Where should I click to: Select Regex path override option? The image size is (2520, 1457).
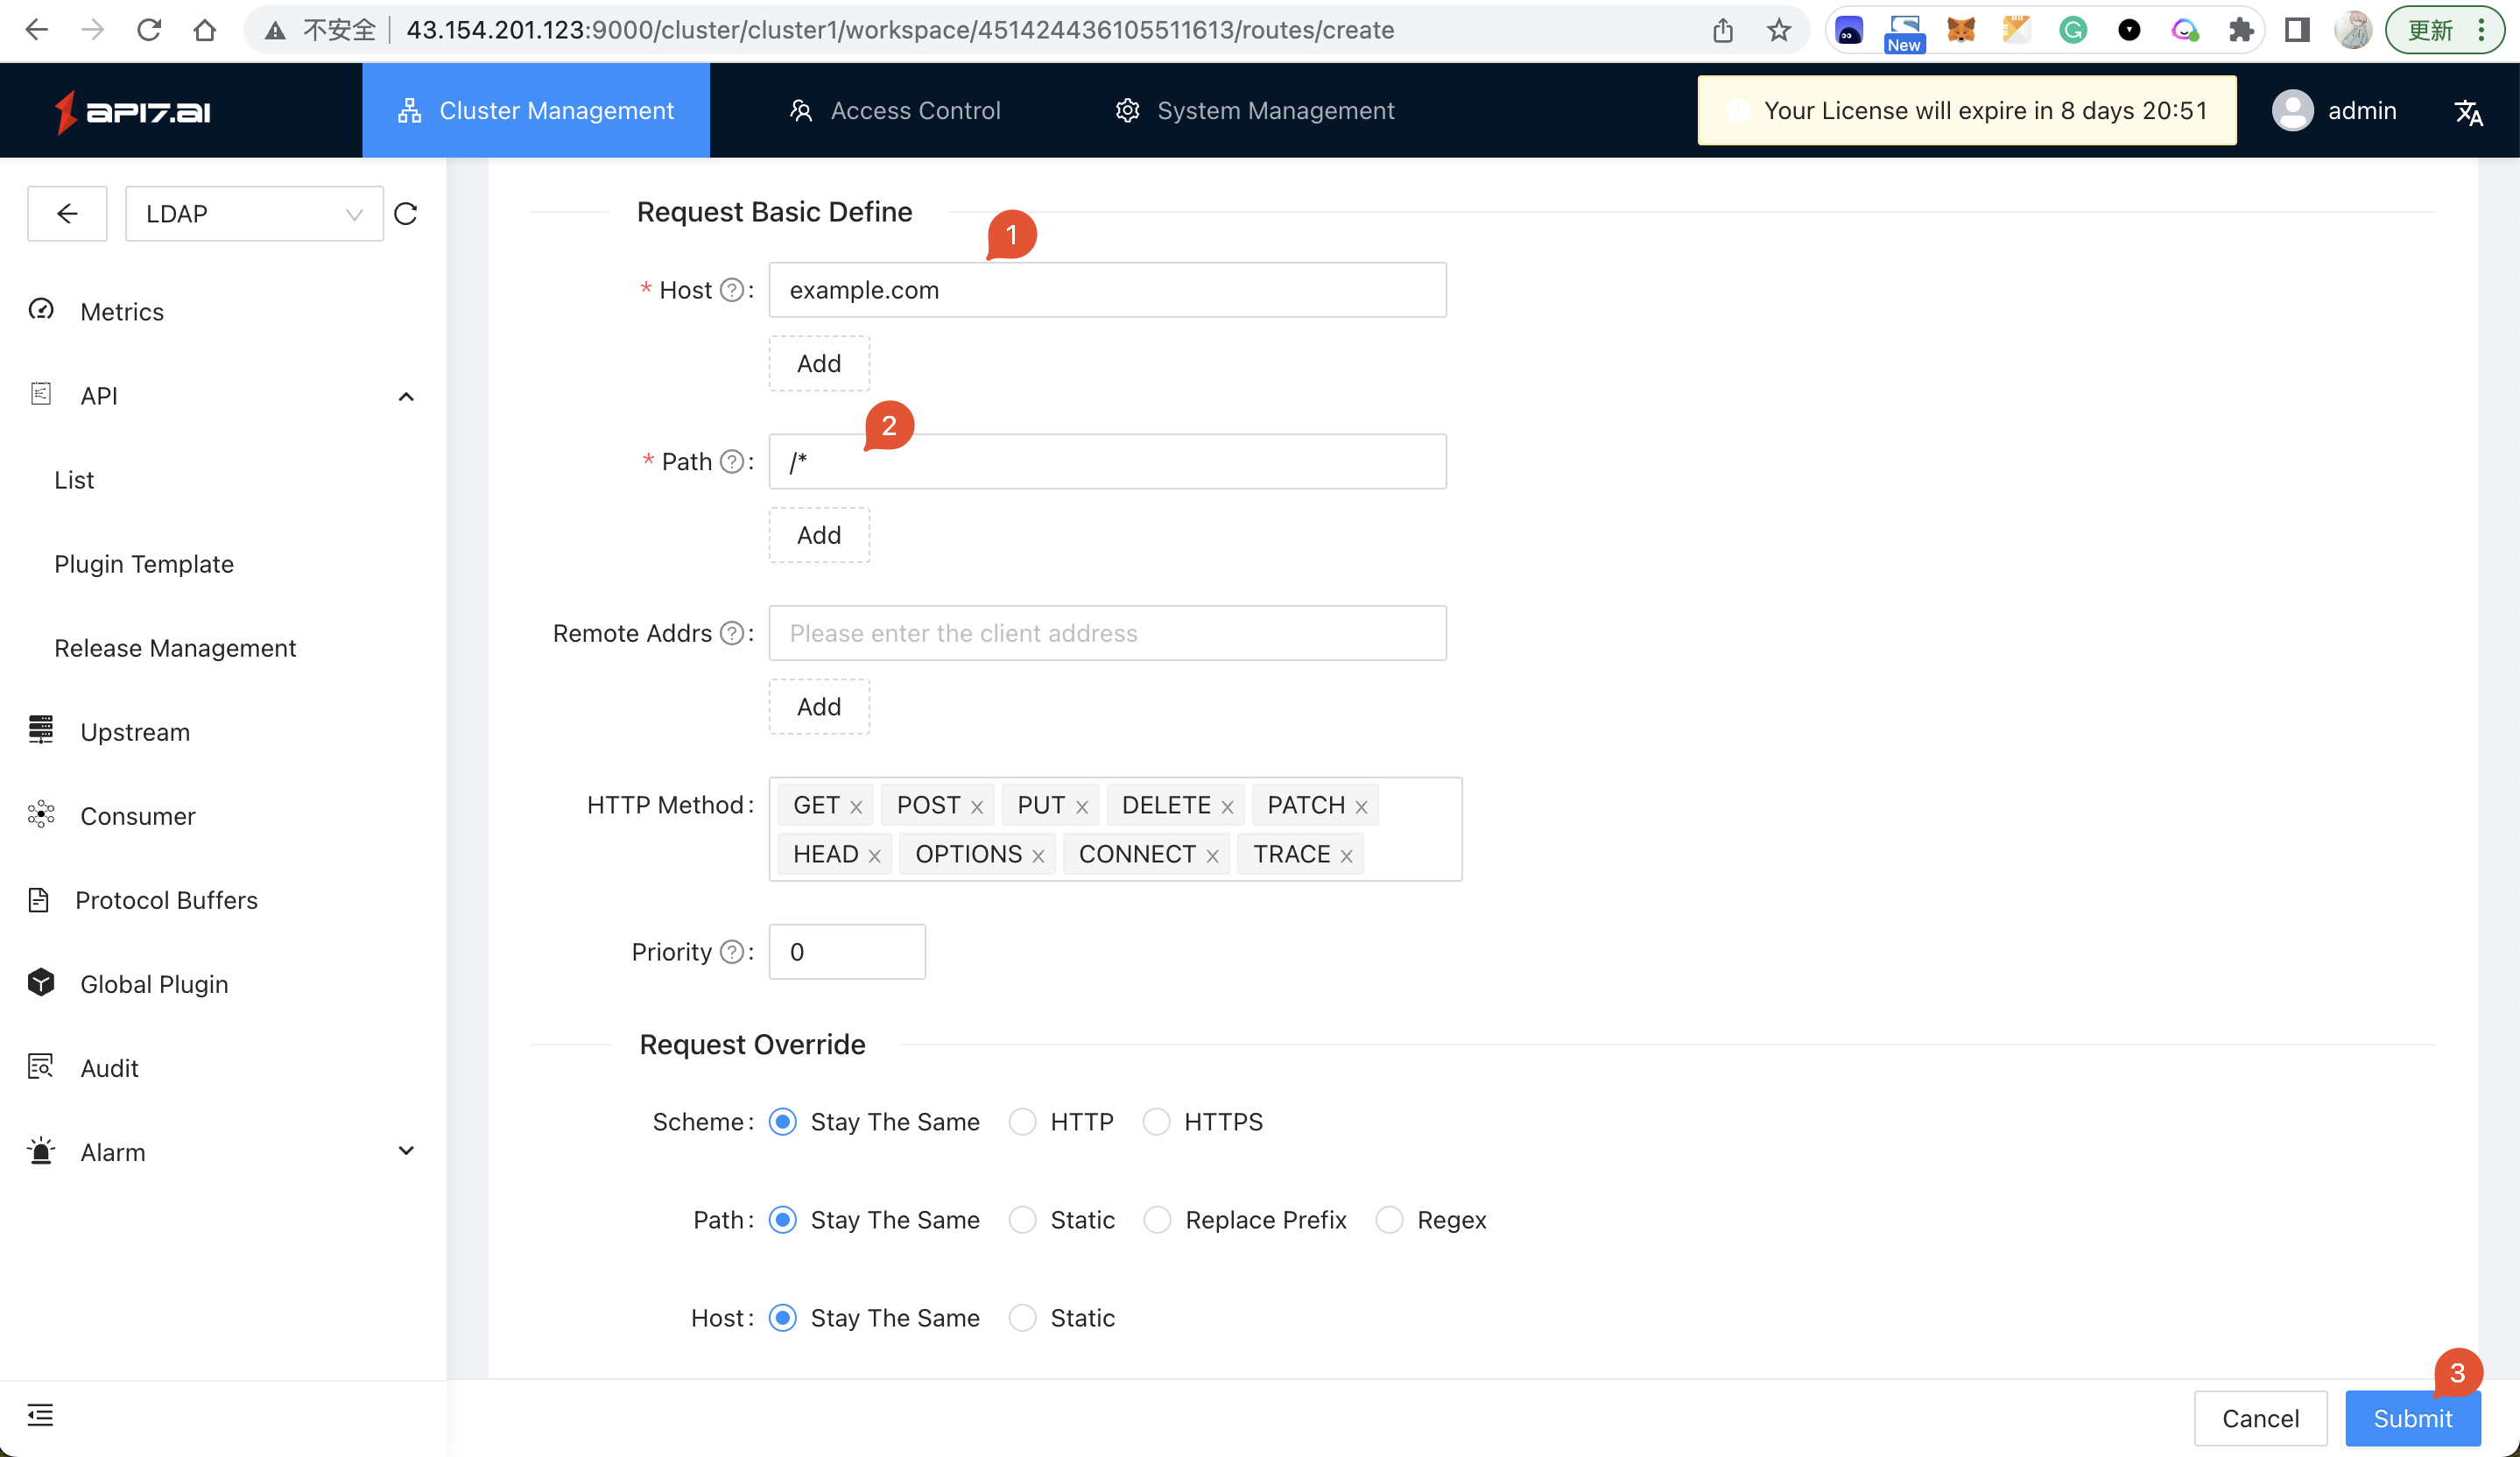(1389, 1220)
